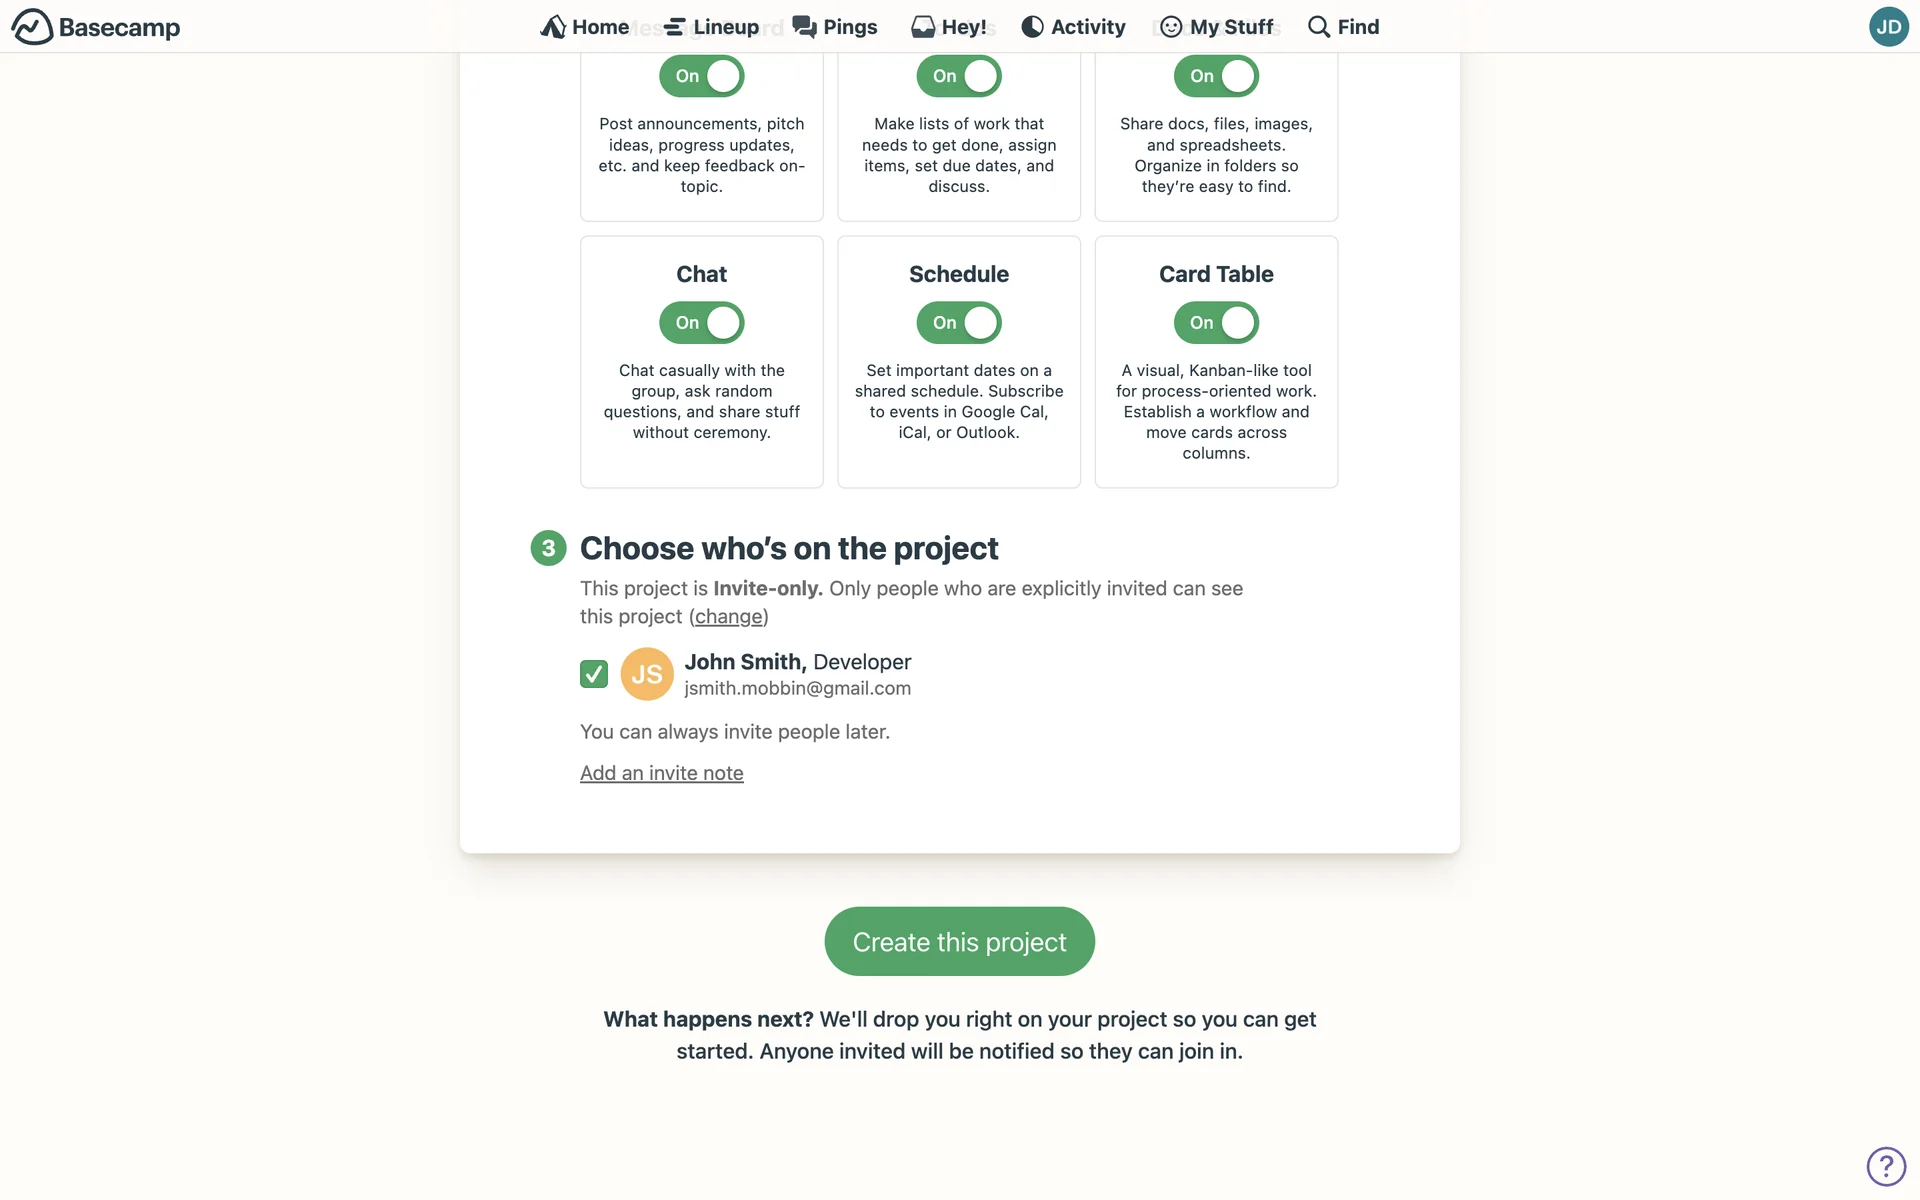
Task: Open the help question mark button
Action: (x=1886, y=1166)
